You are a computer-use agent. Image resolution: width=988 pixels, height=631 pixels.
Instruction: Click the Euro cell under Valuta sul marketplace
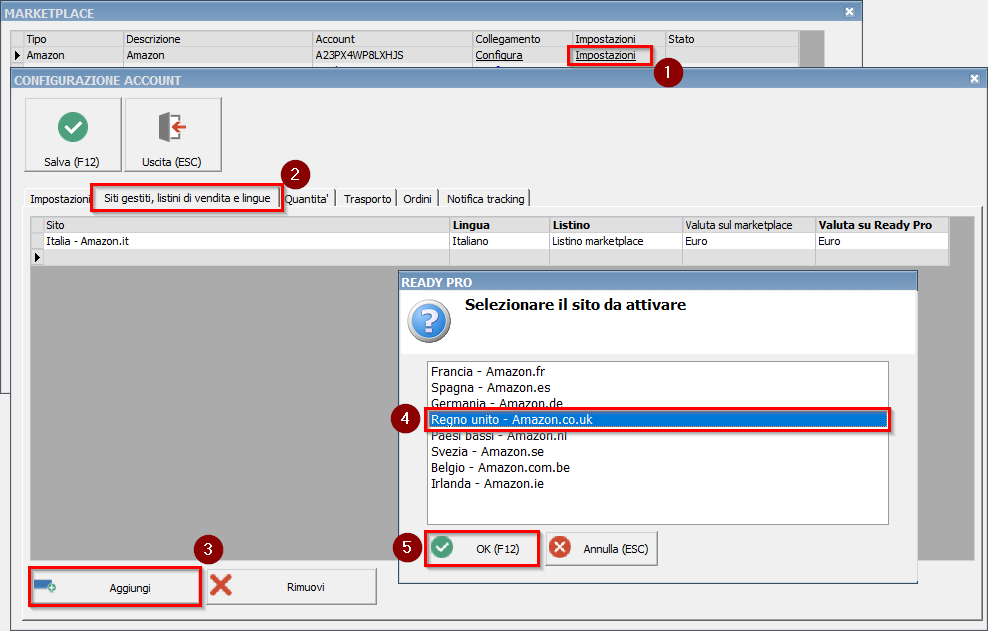[x=749, y=241]
